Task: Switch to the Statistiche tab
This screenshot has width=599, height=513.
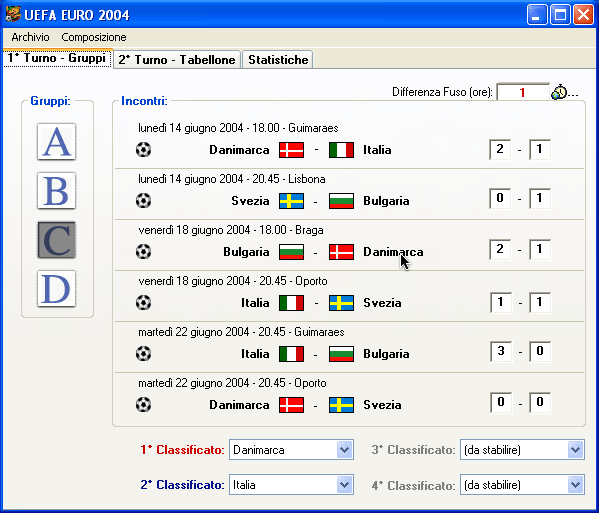Action: 278,60
